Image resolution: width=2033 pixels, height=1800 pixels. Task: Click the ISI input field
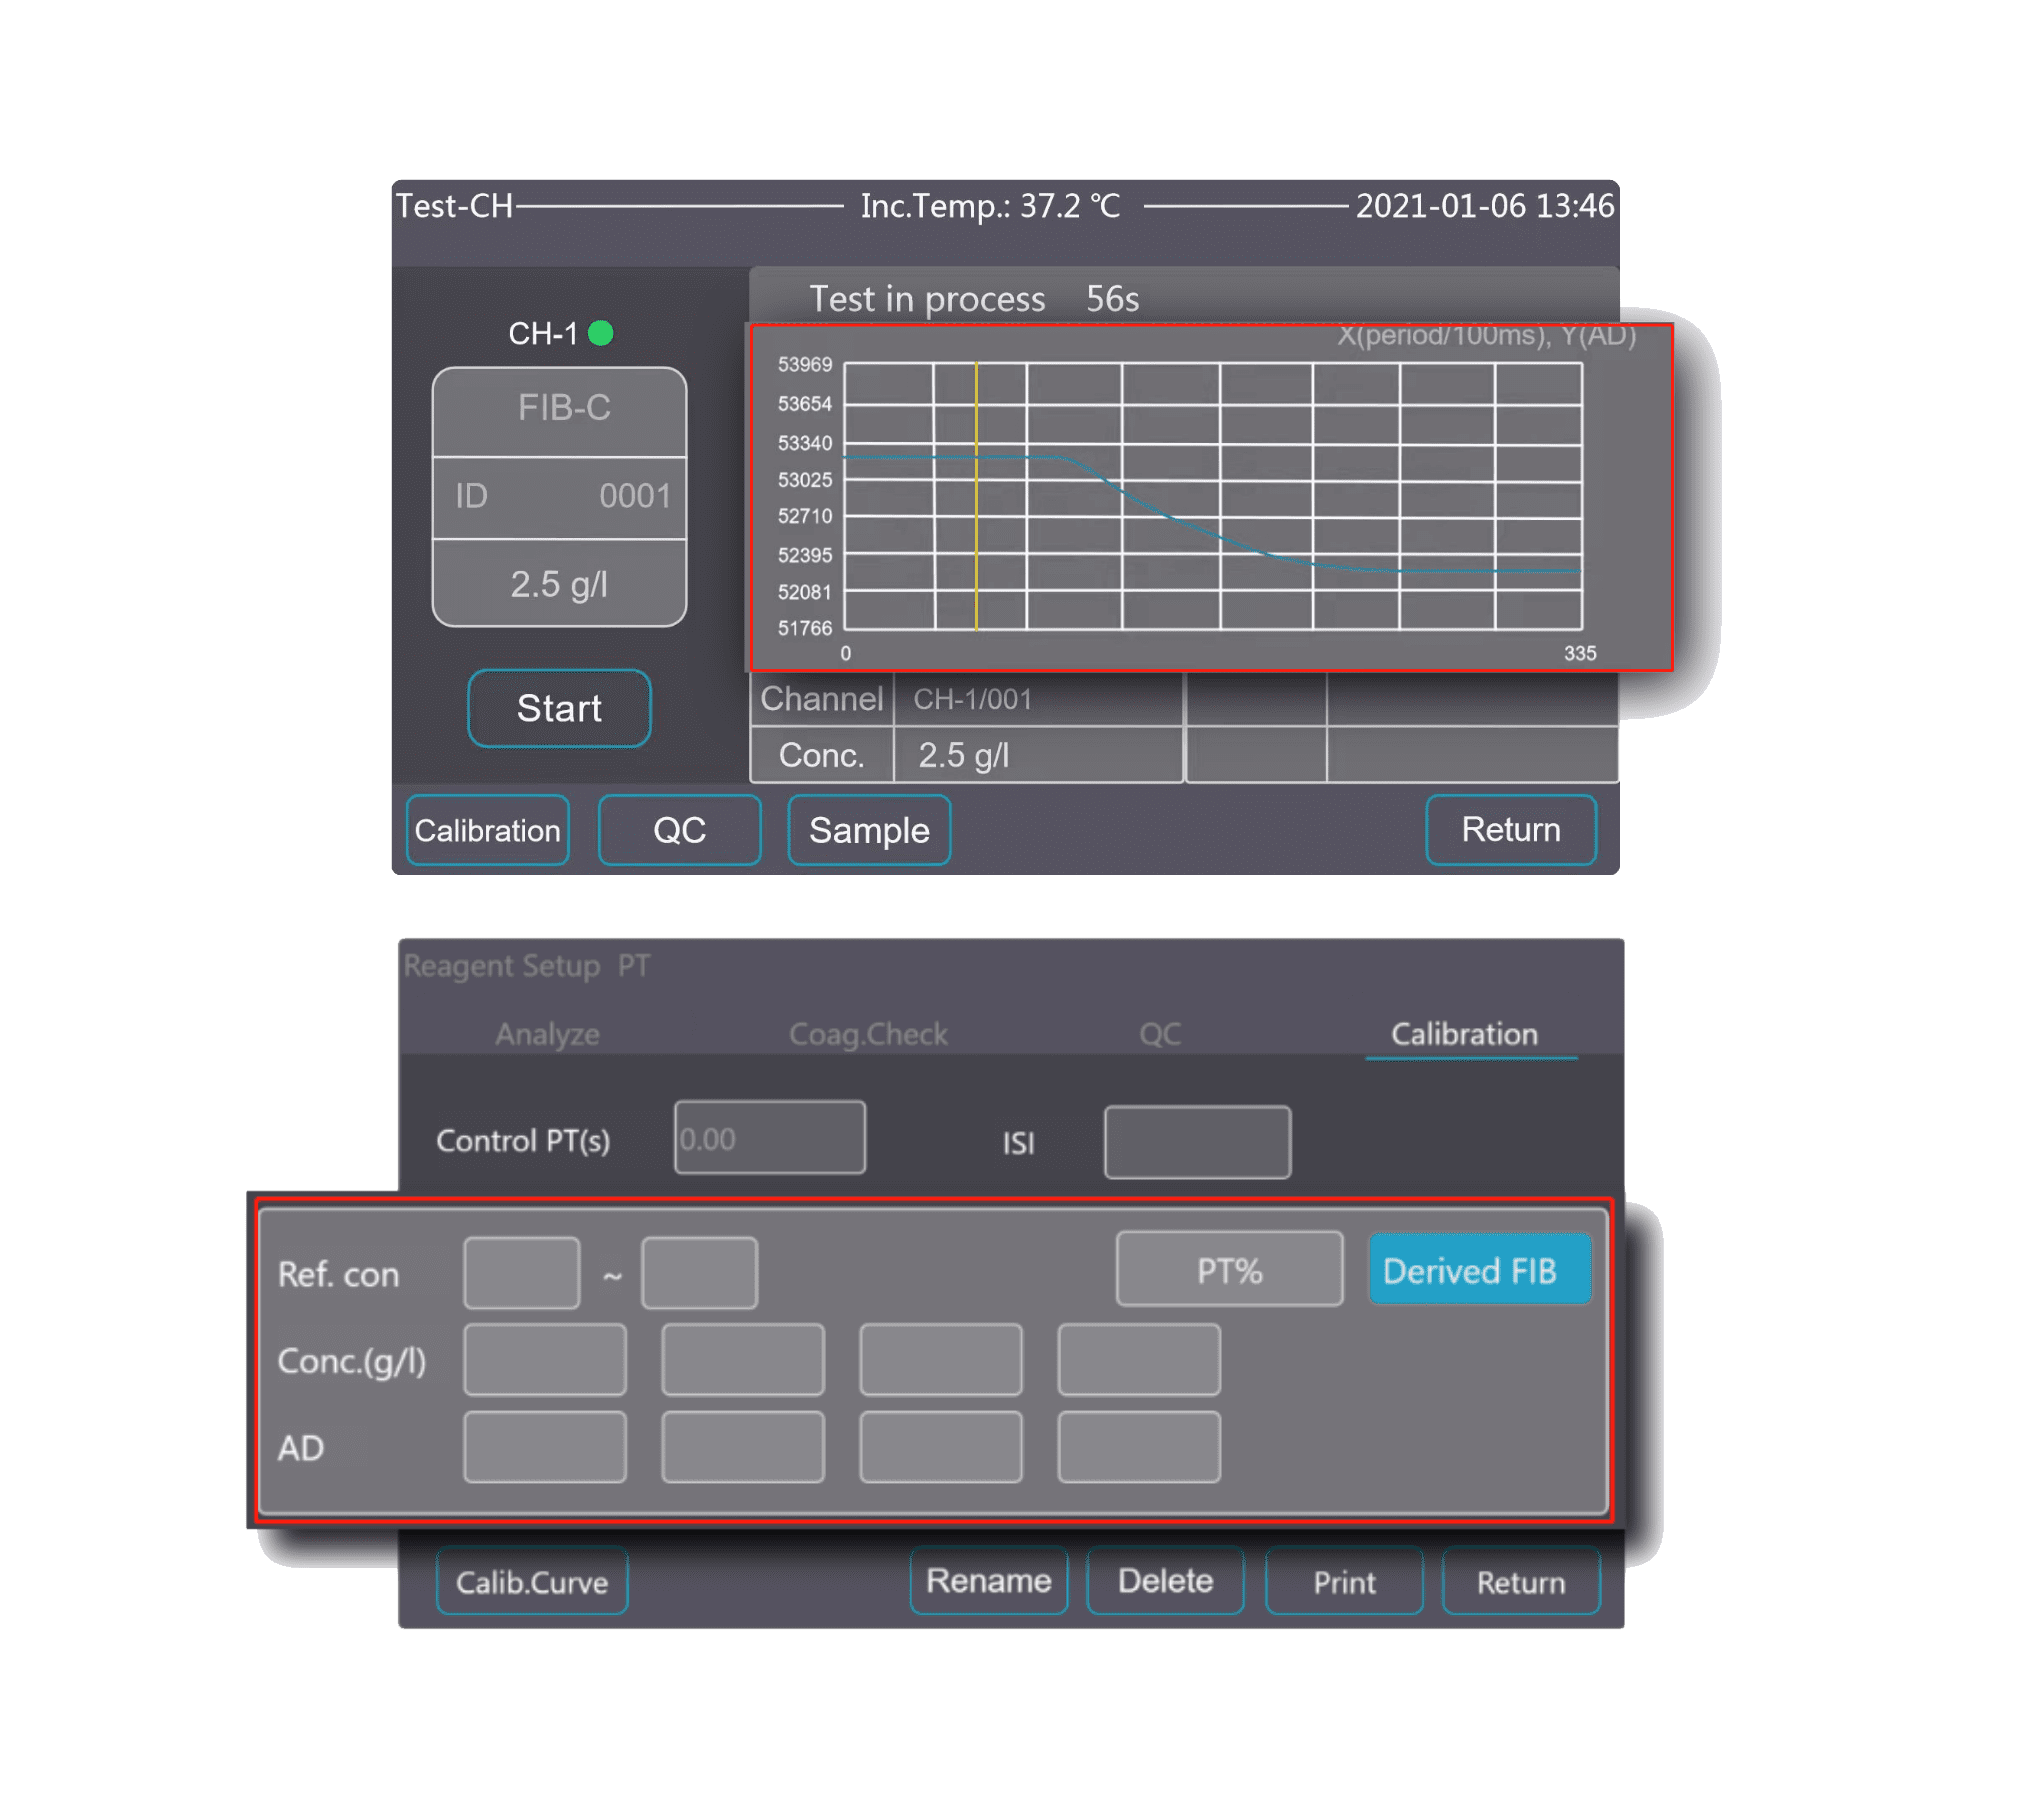pos(1197,1142)
